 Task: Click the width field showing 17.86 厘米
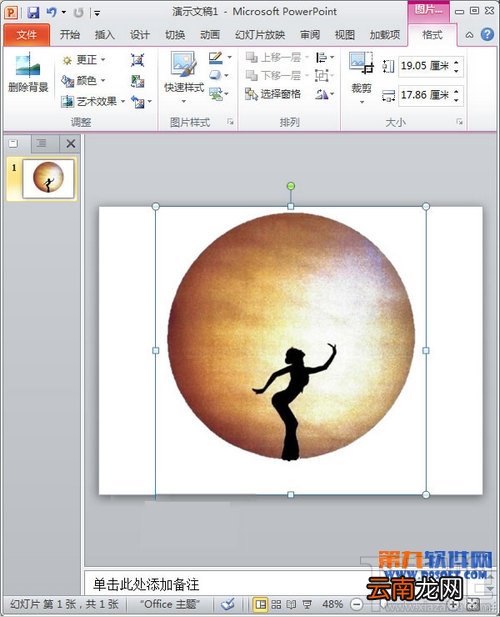(x=425, y=95)
